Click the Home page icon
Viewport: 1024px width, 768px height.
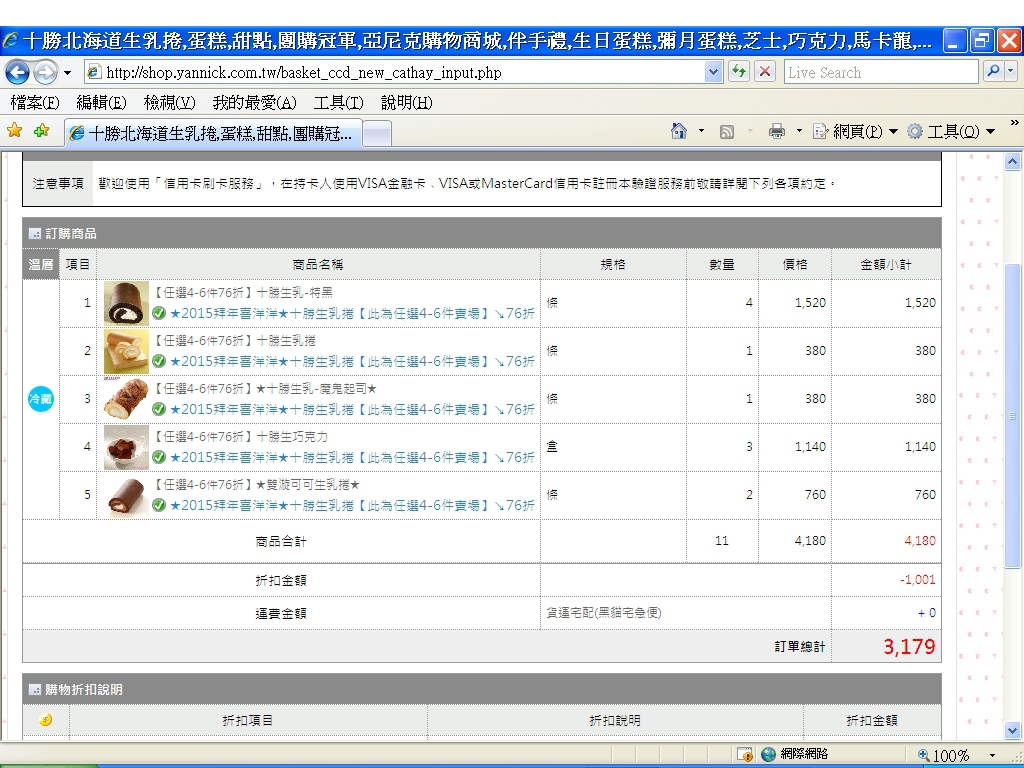tap(679, 131)
